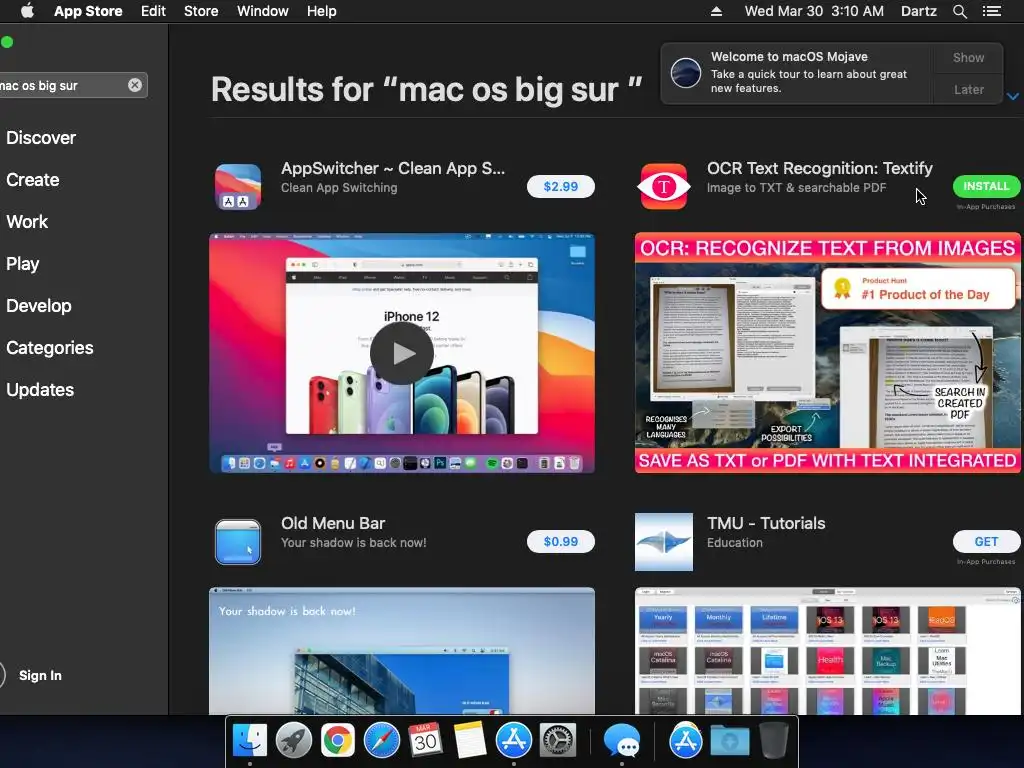Click GET for TMU Tutorials

[x=986, y=541]
